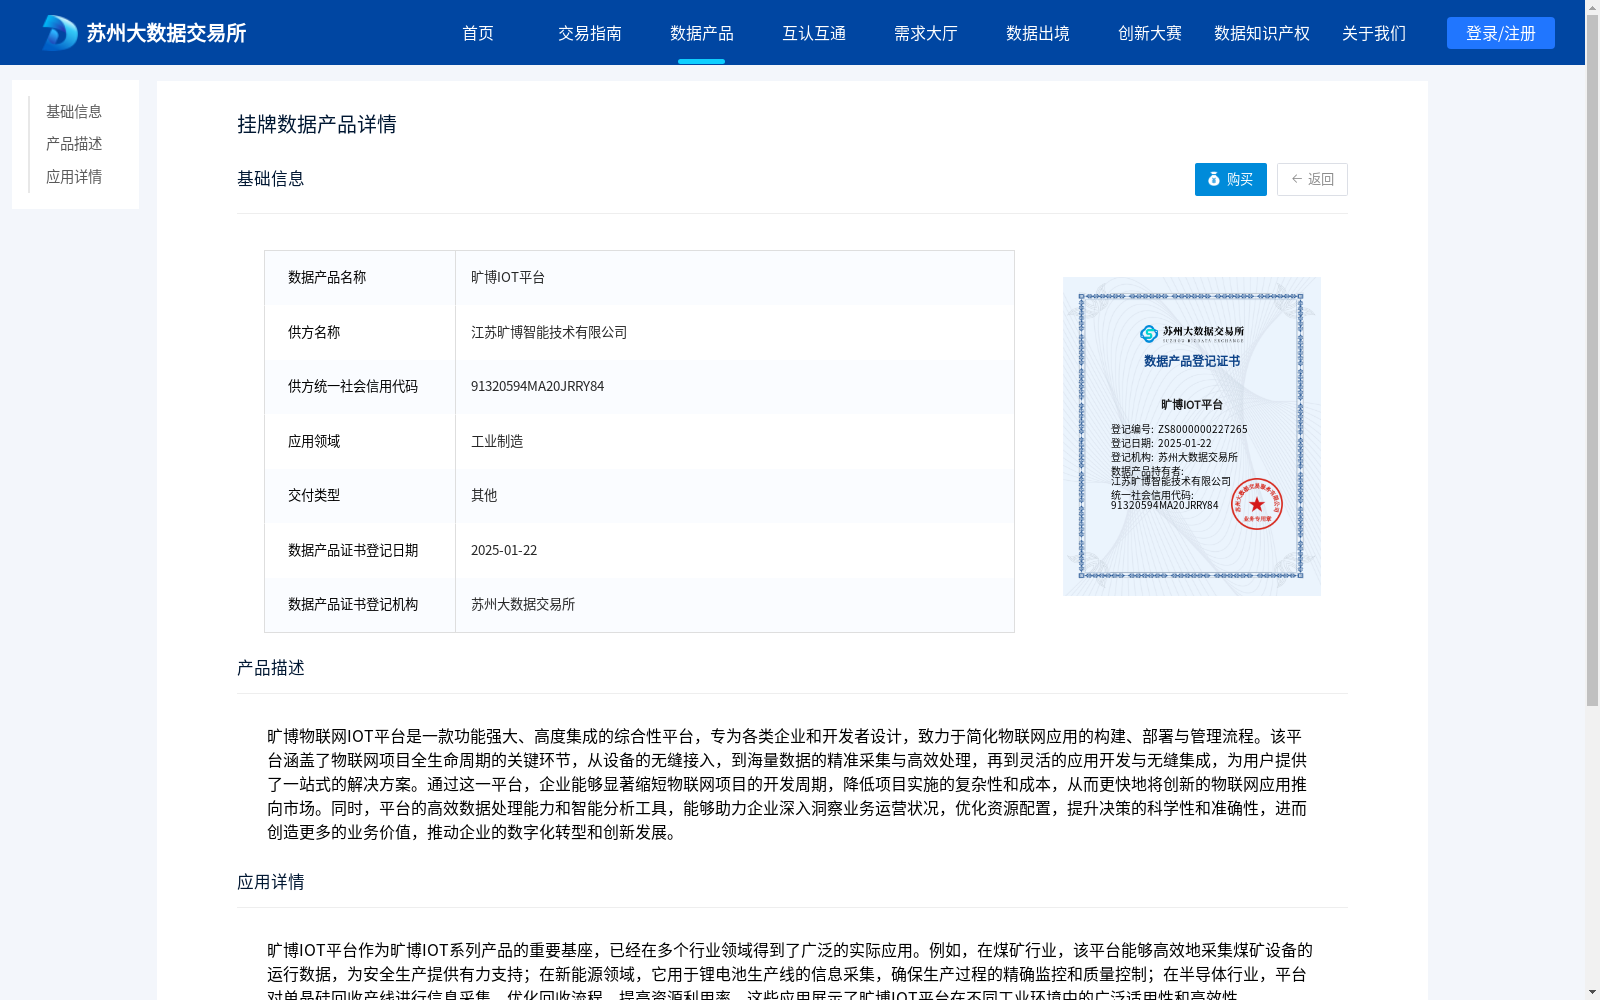Screen dimensions: 1600x1000
Task: Select product name 旷博IOT平台 cell
Action: (x=735, y=278)
